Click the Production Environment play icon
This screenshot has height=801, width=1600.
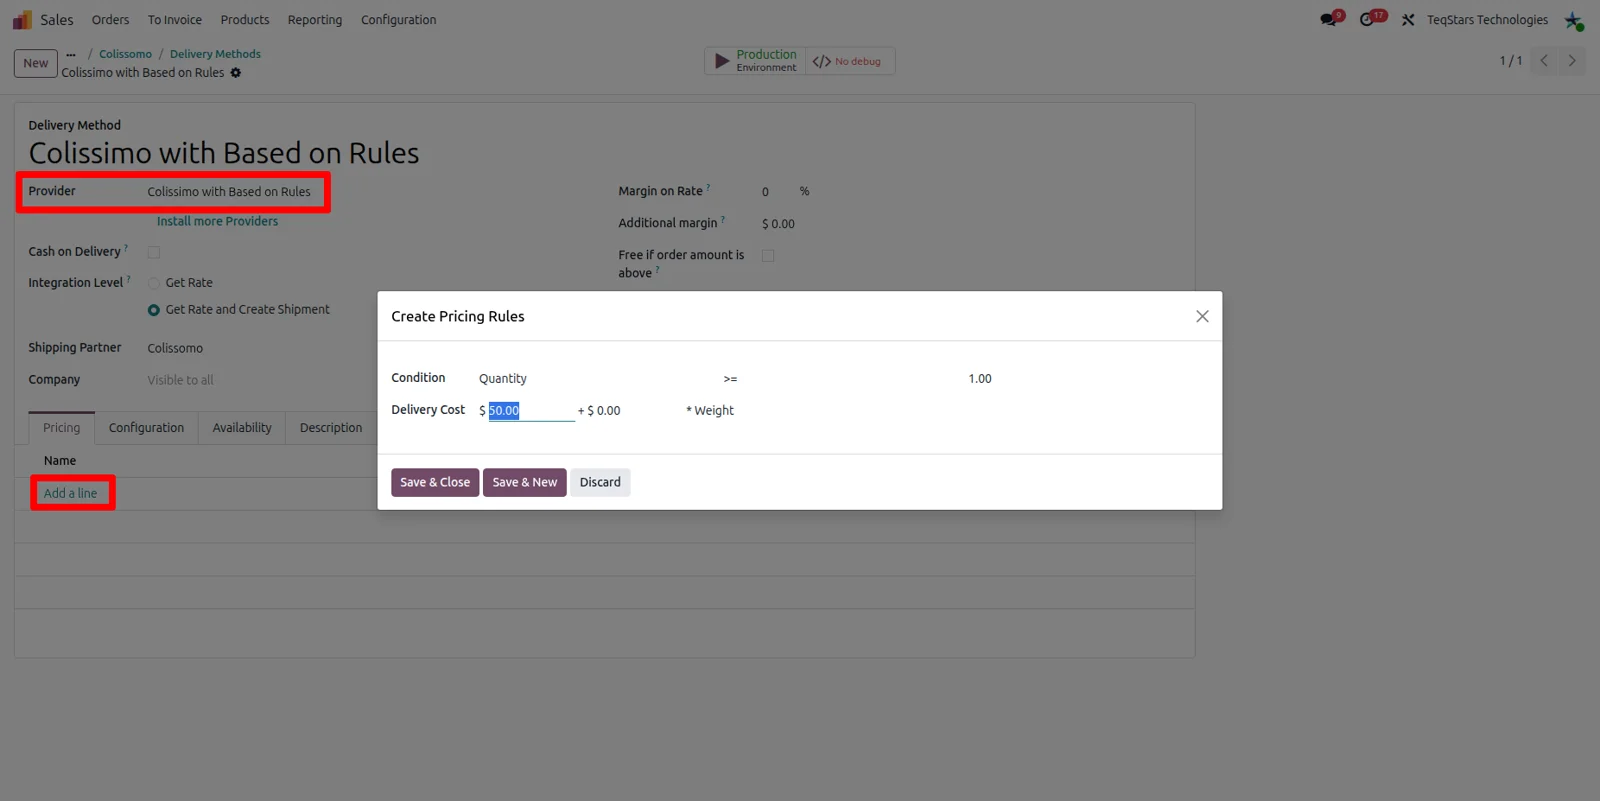click(721, 61)
